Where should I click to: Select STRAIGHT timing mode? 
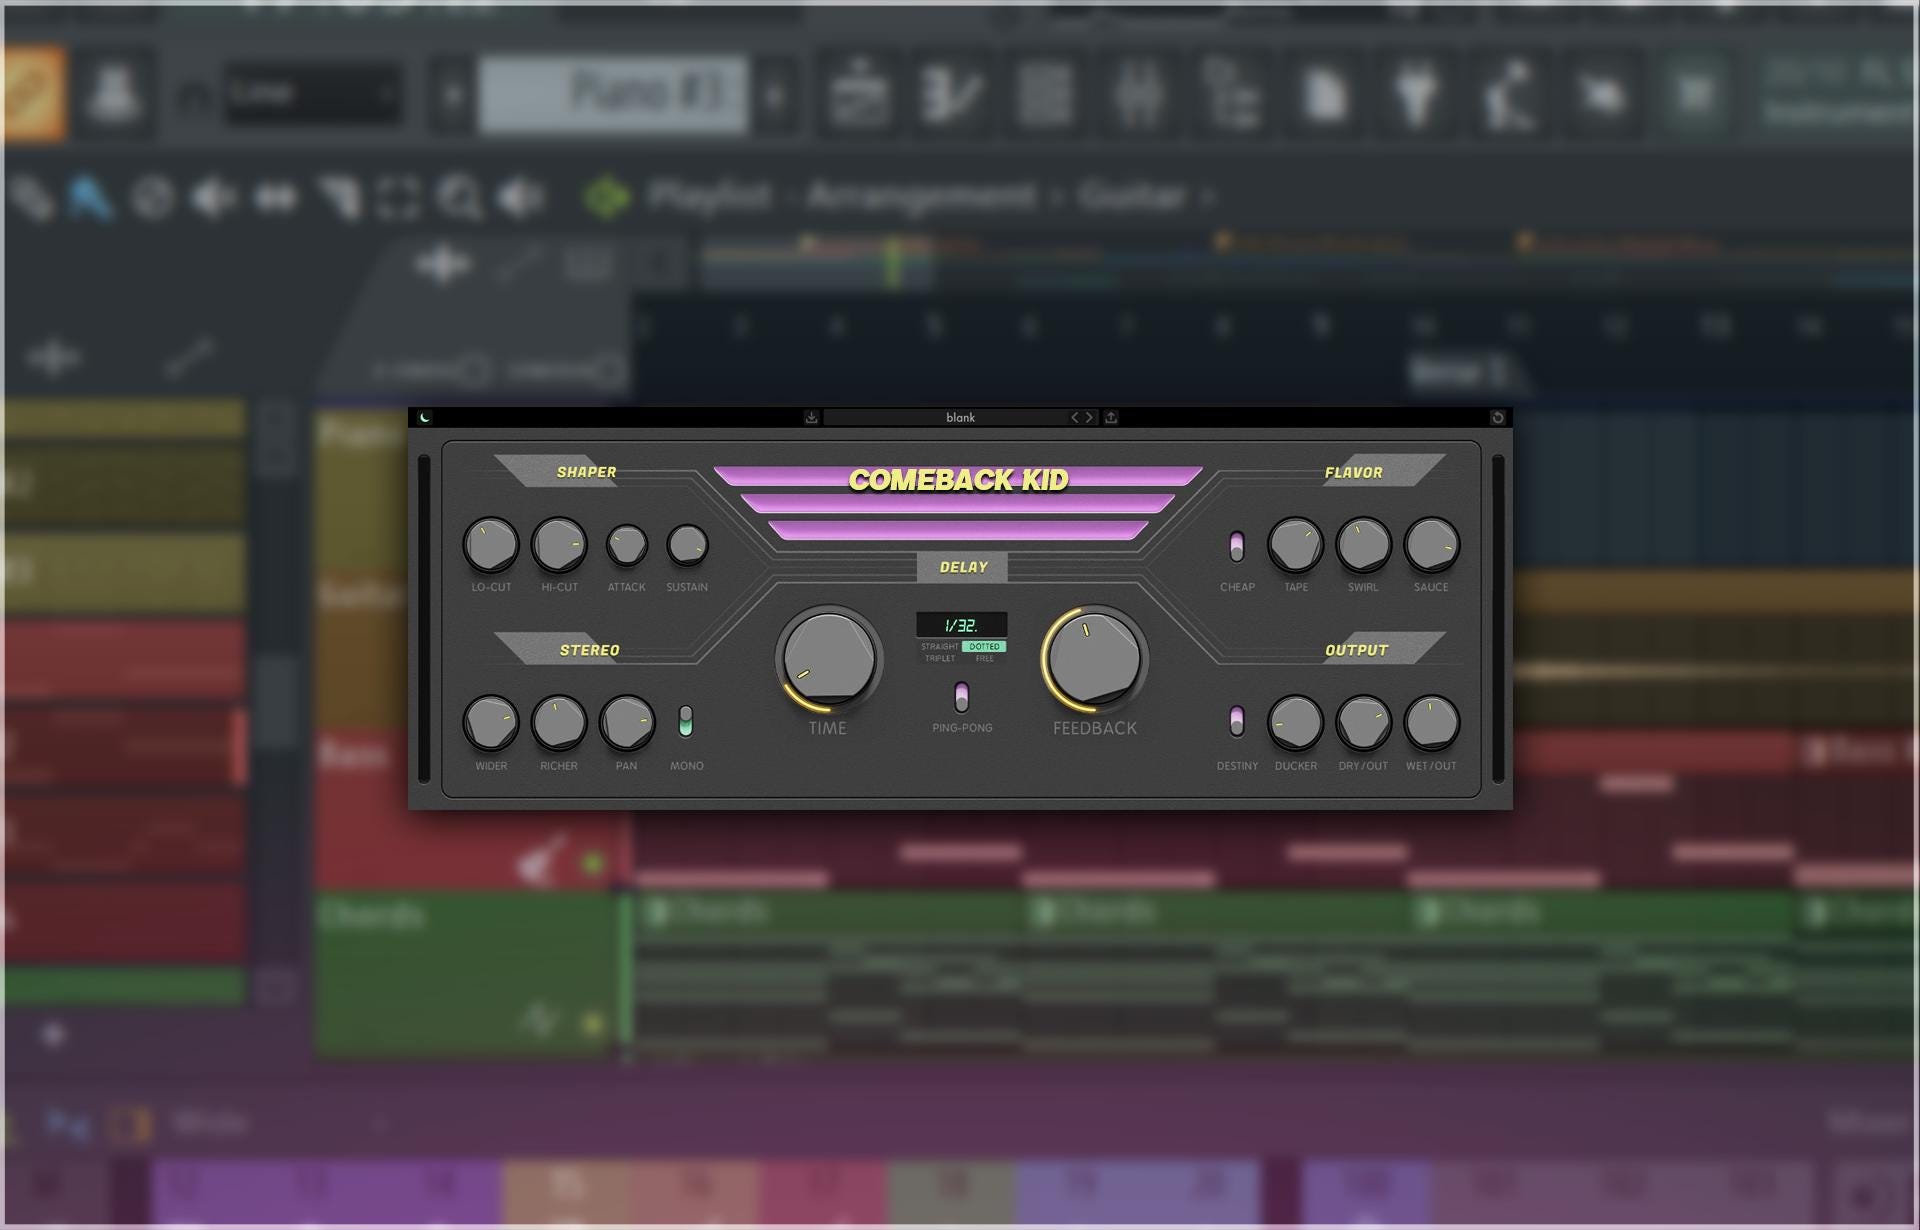tap(939, 647)
